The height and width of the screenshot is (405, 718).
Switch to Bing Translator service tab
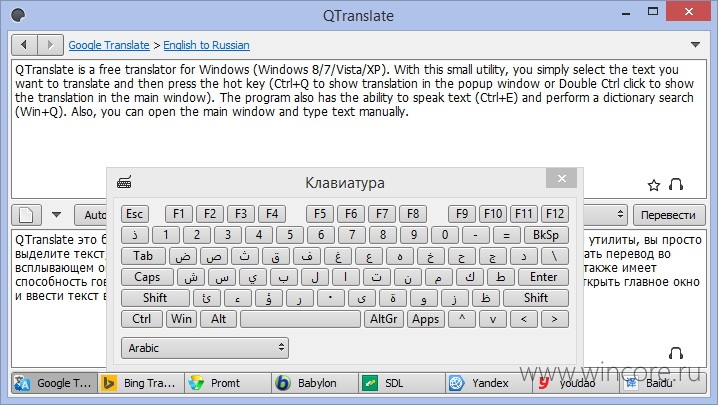[141, 383]
